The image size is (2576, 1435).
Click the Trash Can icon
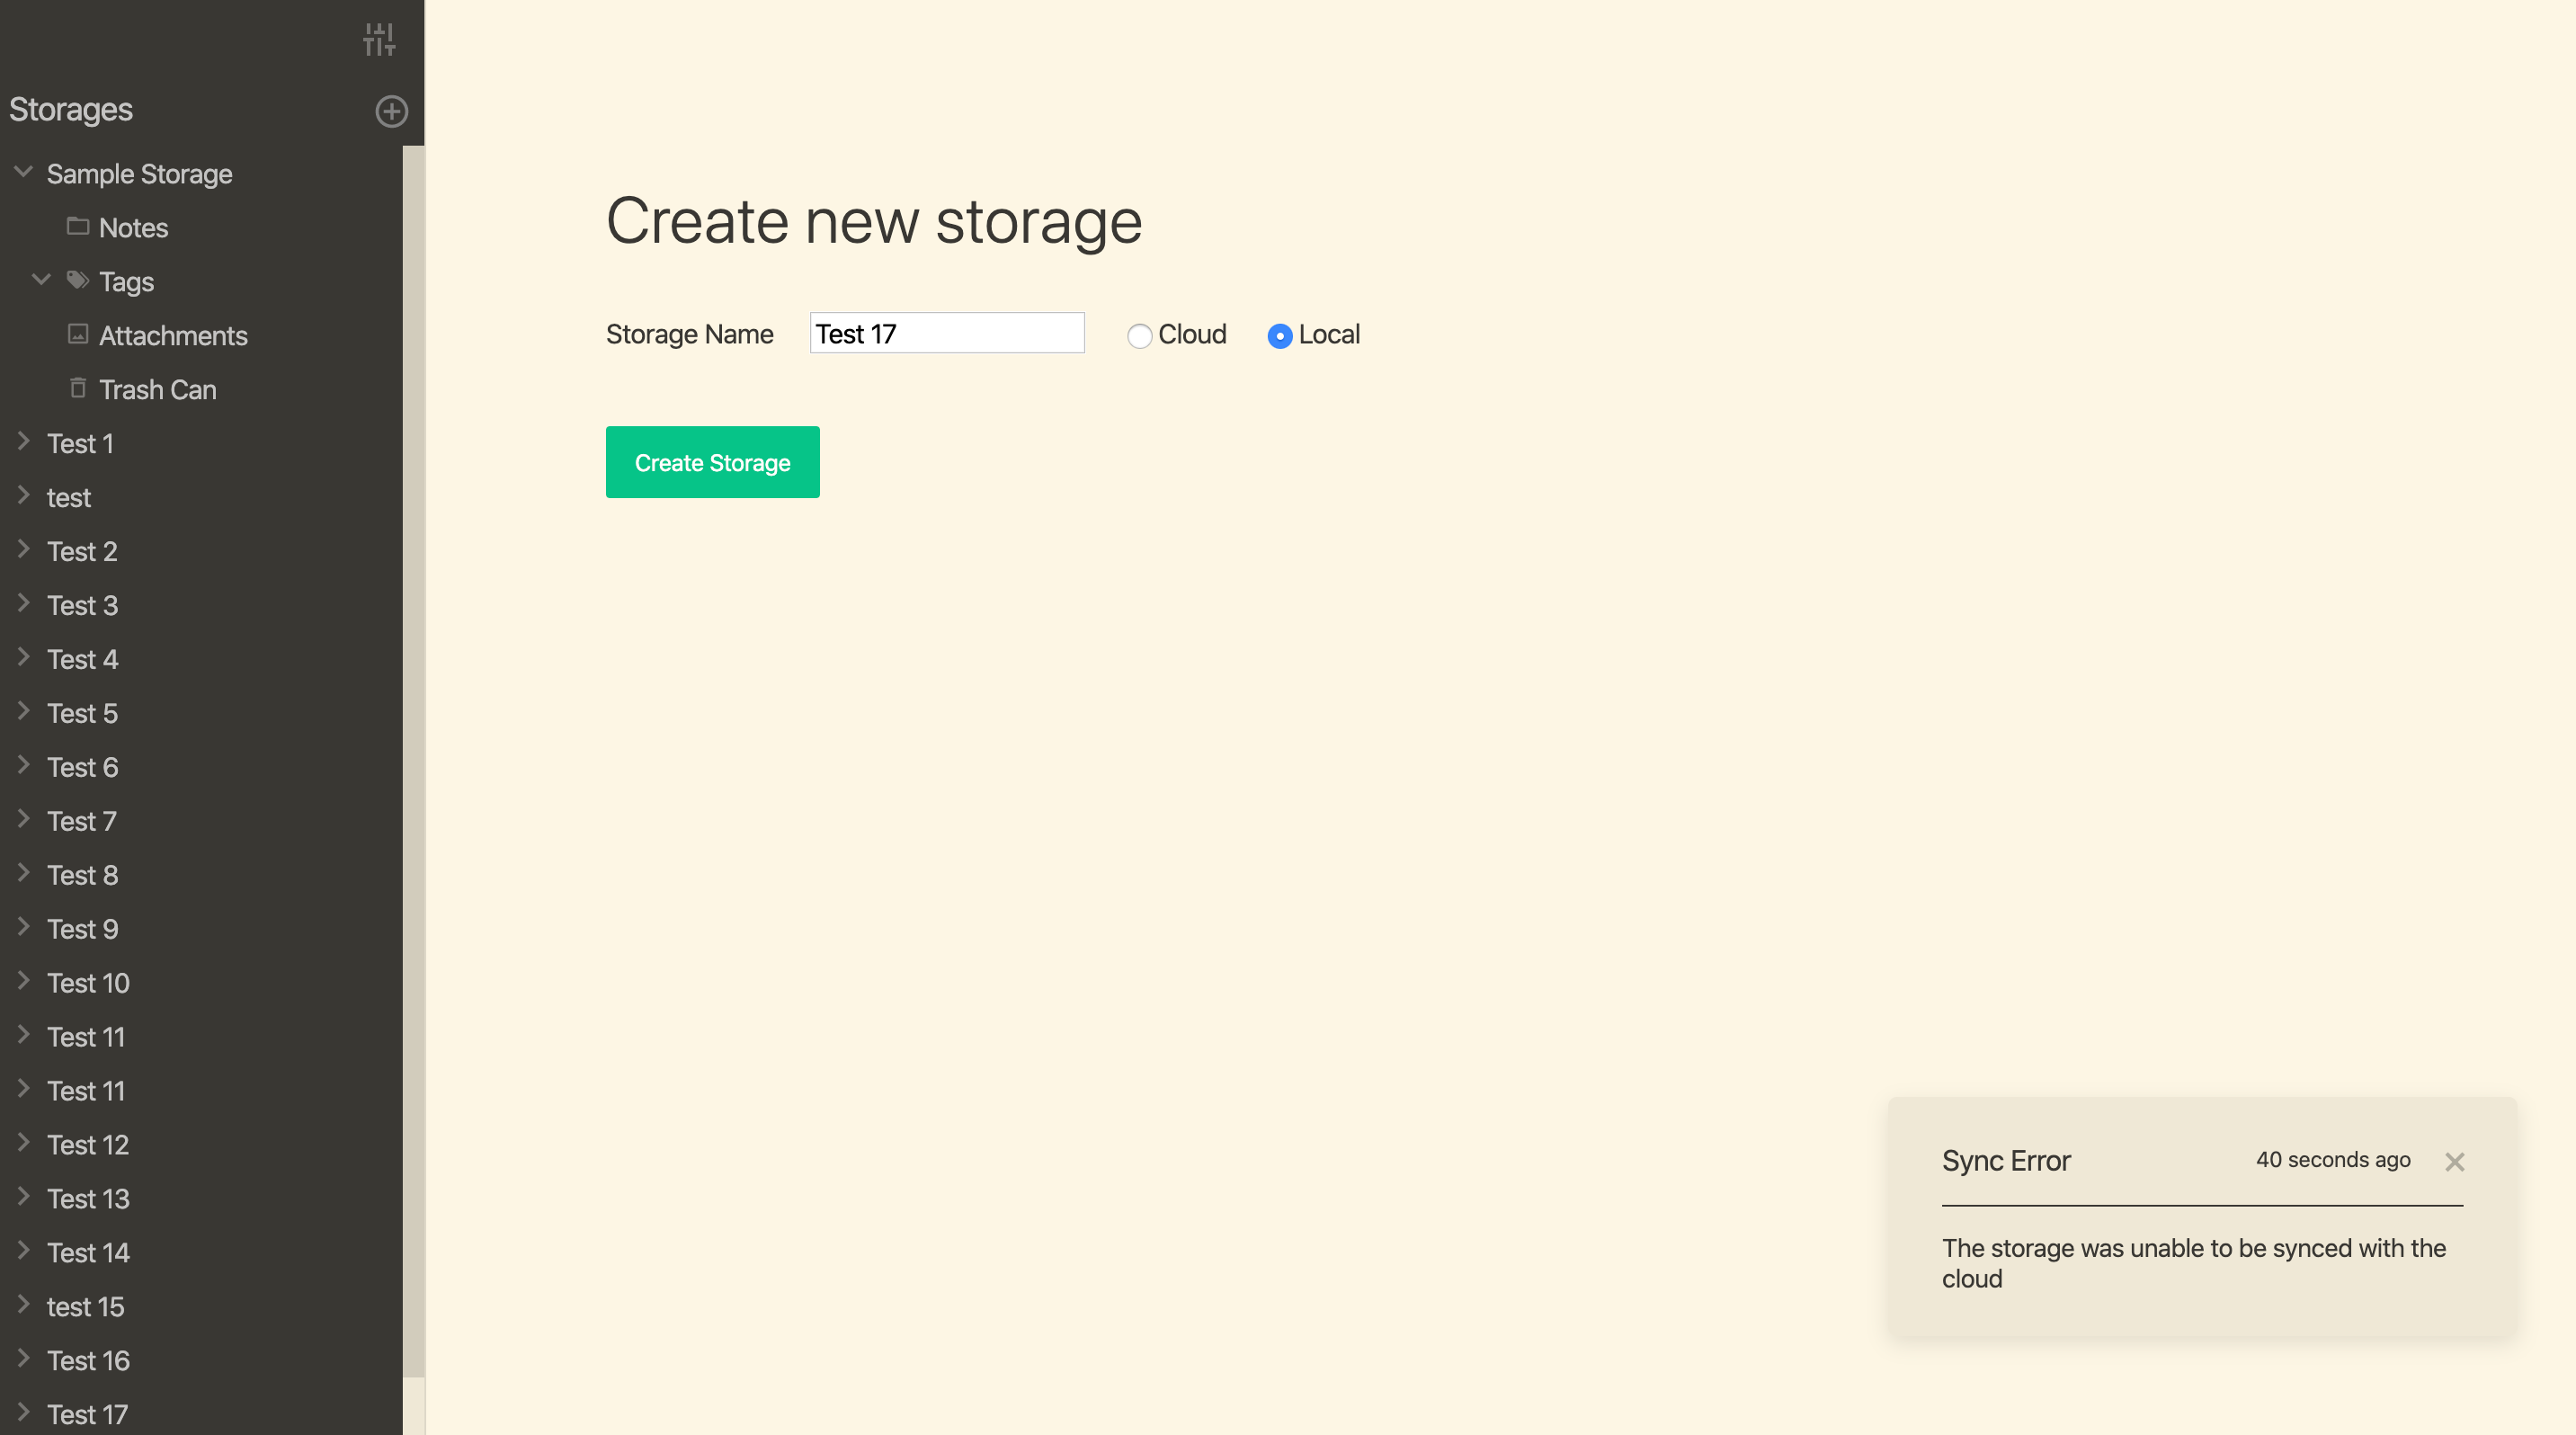pyautogui.click(x=78, y=388)
